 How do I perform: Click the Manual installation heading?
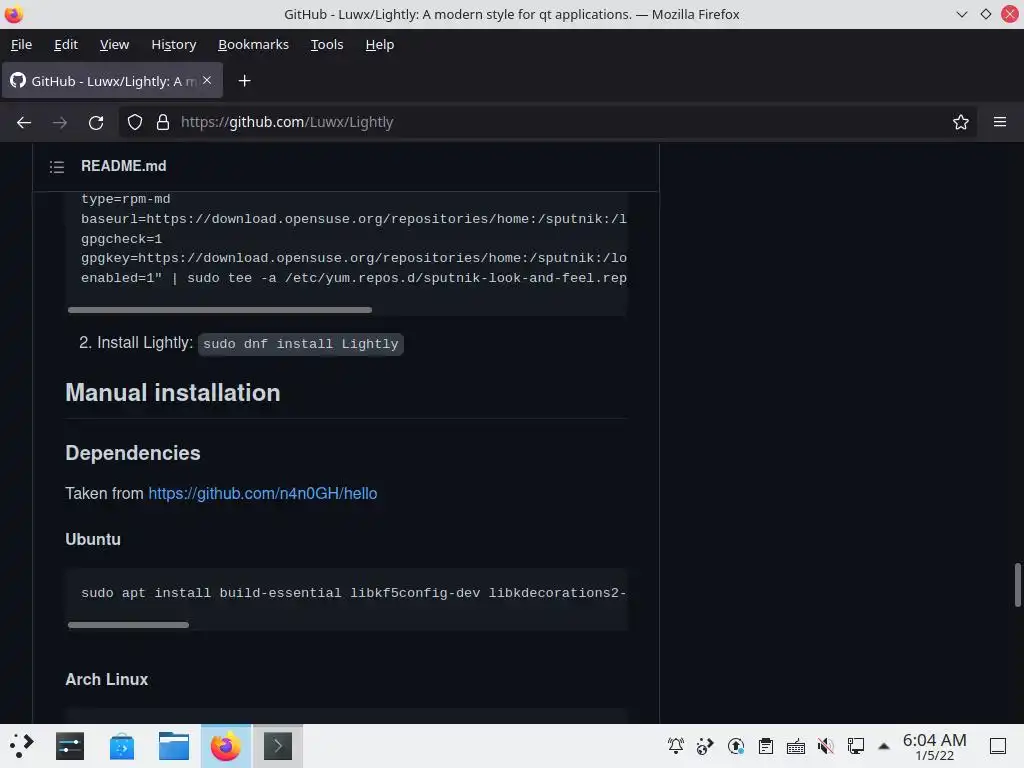pyautogui.click(x=172, y=392)
